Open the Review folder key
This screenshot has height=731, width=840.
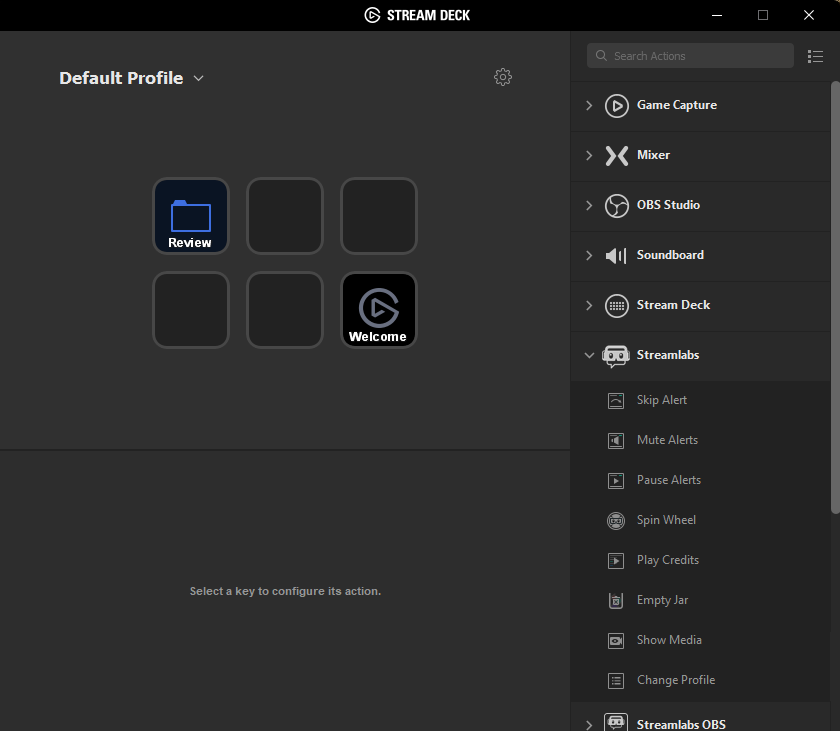[x=191, y=216]
